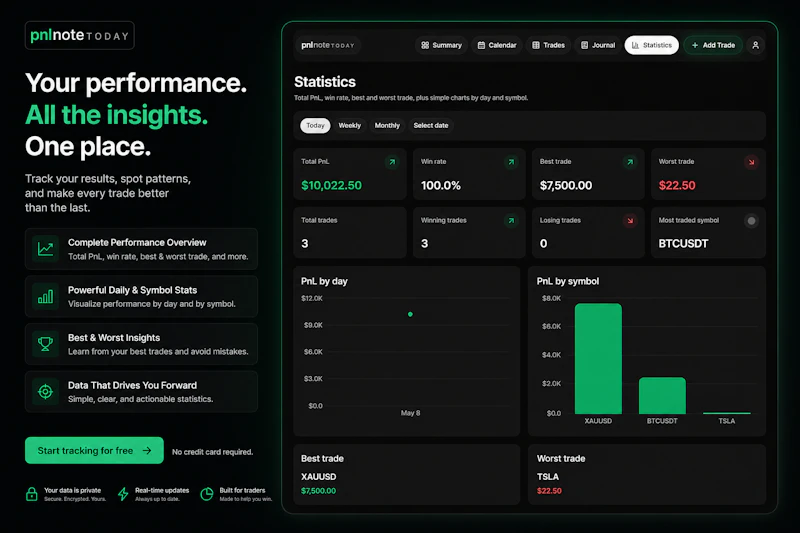Click the PnL by symbol chart title
The image size is (800, 533).
(568, 282)
